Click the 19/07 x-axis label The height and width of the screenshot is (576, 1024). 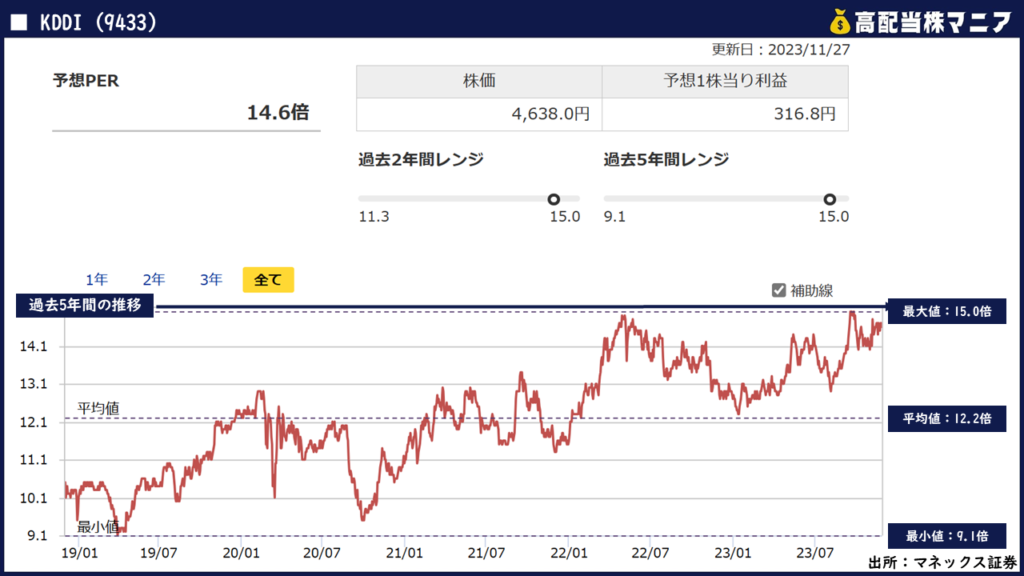(x=159, y=553)
